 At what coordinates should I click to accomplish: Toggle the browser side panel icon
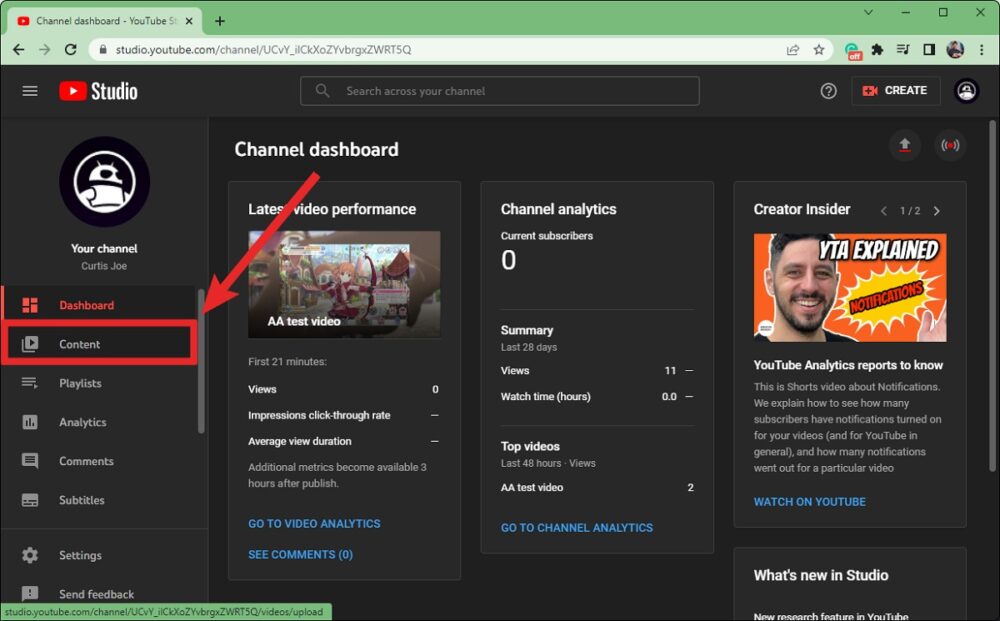[x=929, y=49]
